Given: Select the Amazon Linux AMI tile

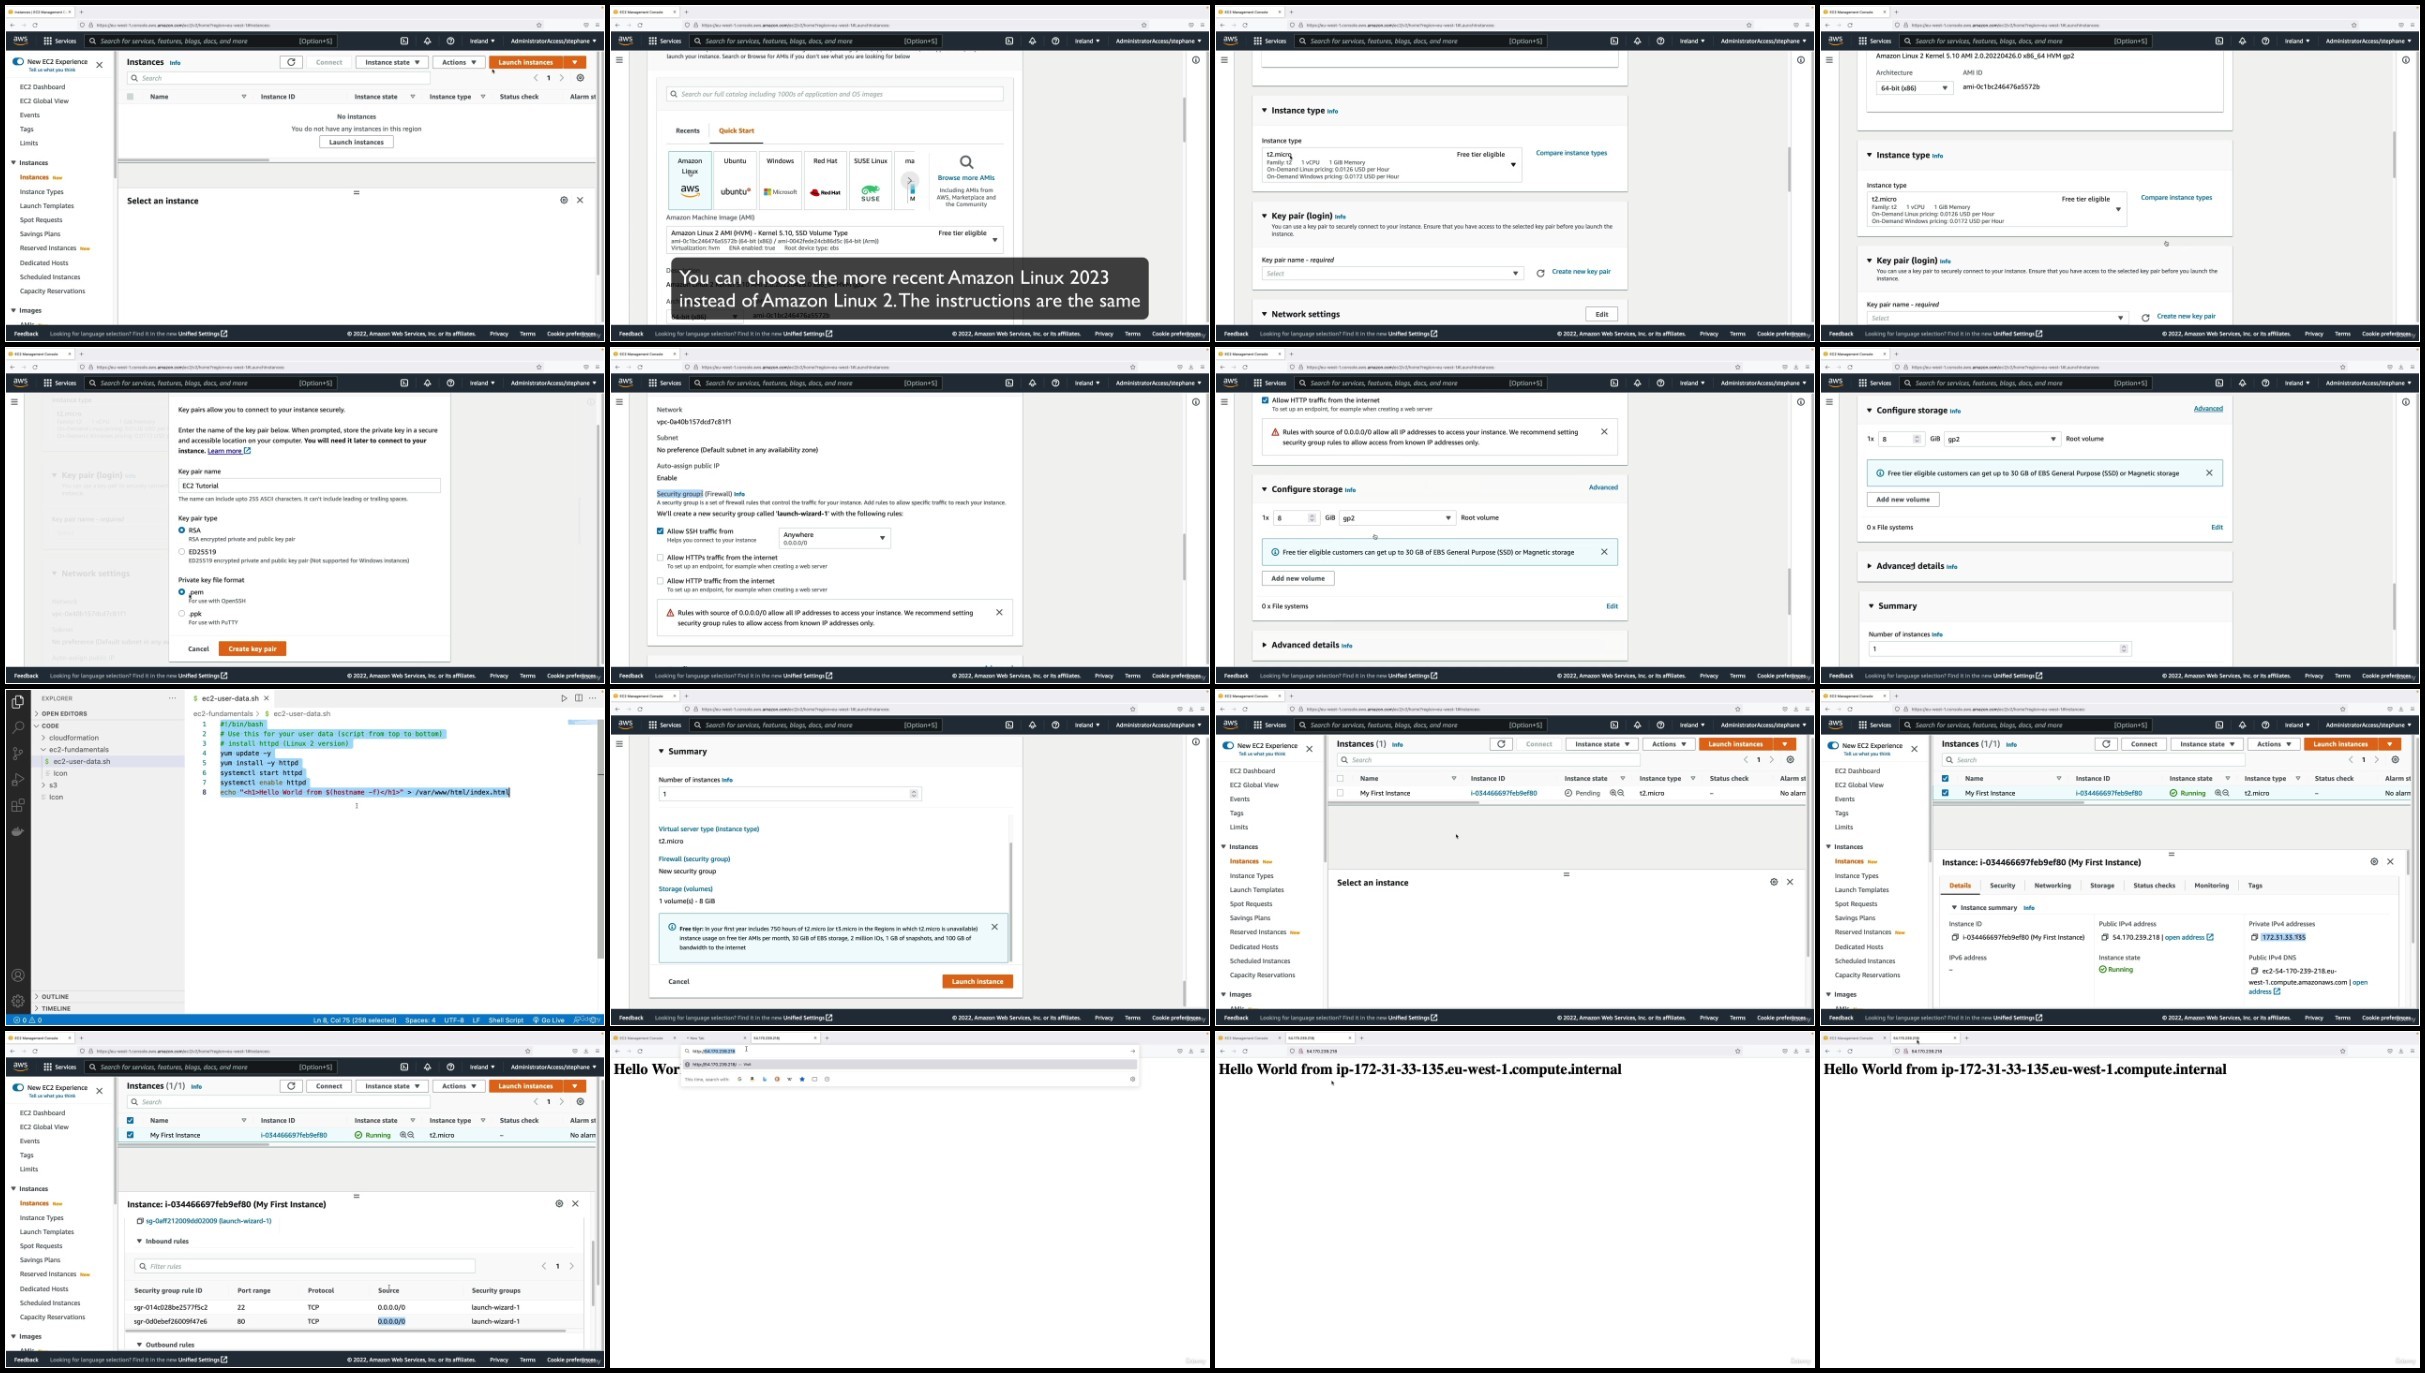Looking at the screenshot, I should 690,180.
